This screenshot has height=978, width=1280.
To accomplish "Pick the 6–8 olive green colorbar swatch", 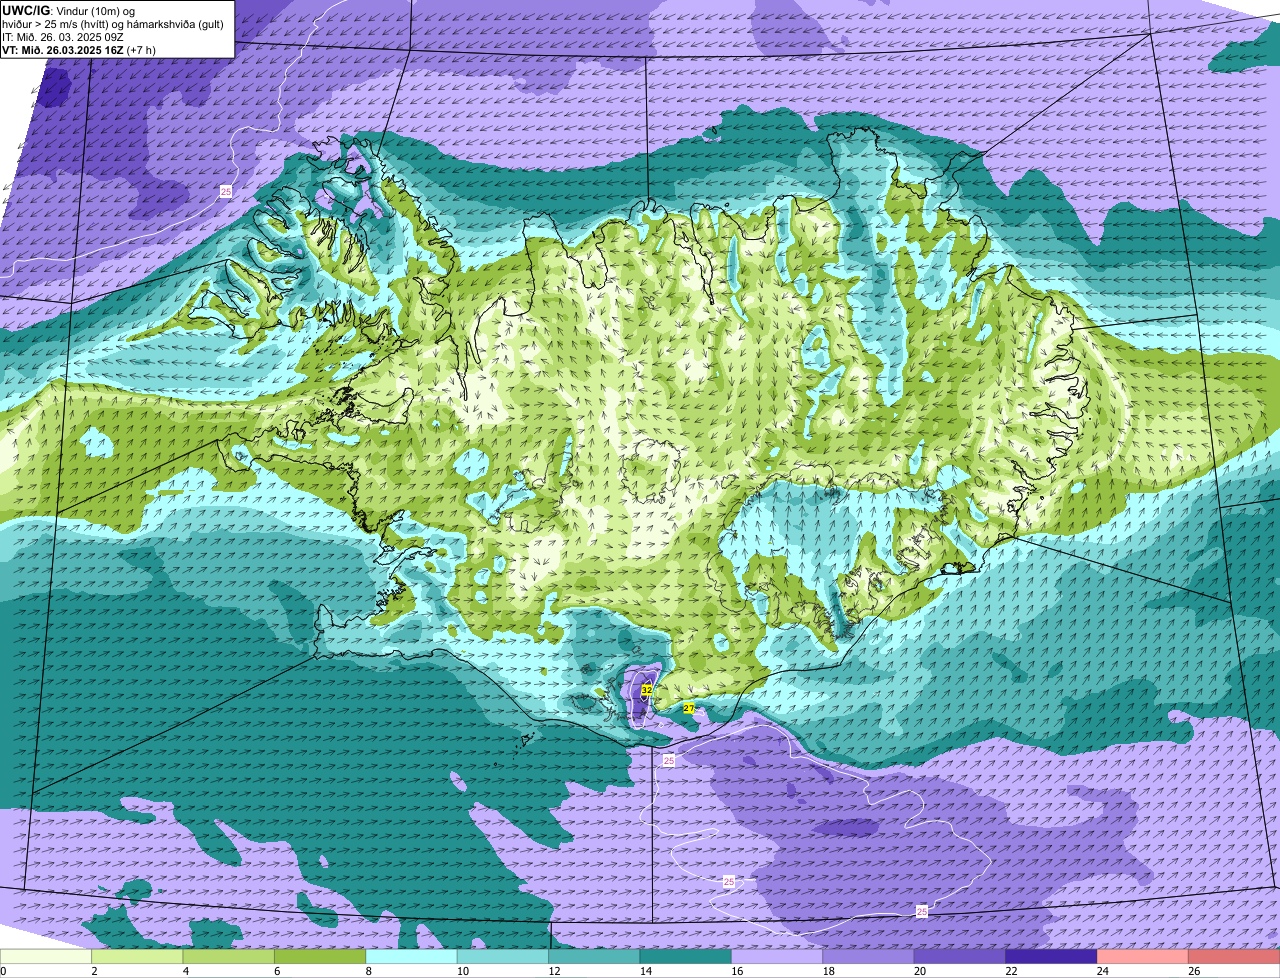I will click(x=320, y=957).
